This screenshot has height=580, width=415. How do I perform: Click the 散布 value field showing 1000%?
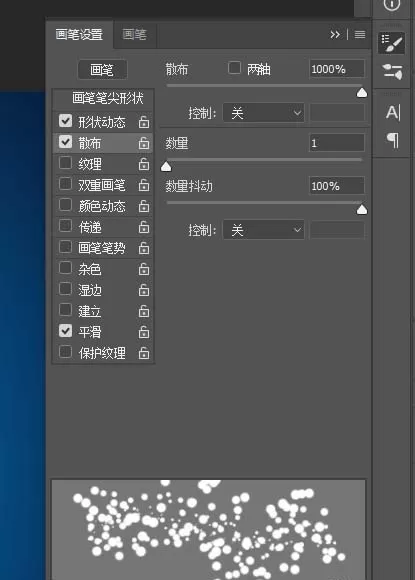(x=337, y=69)
